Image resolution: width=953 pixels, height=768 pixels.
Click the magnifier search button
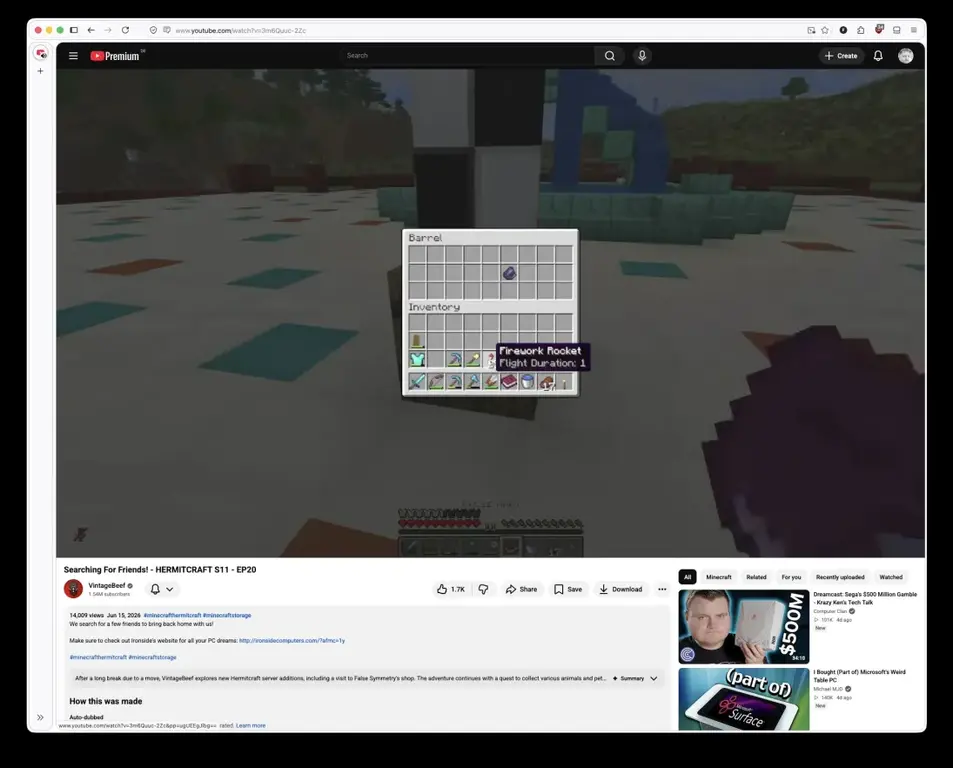610,56
